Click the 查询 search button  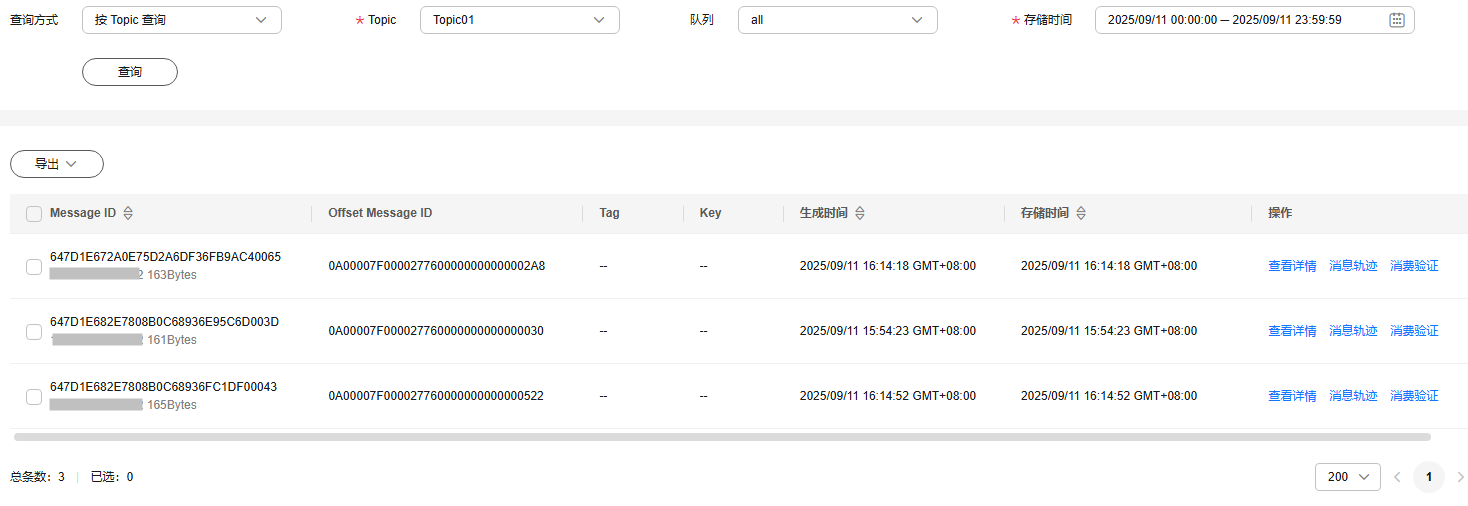[130, 72]
